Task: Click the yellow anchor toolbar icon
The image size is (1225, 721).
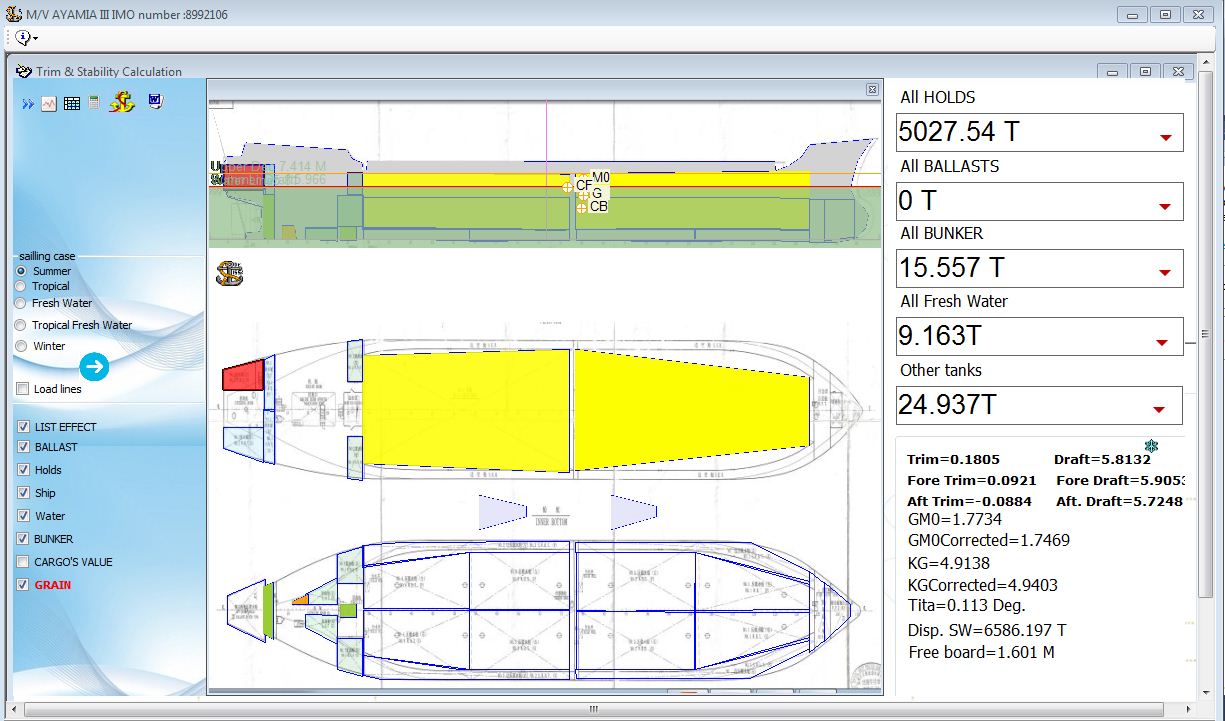Action: point(122,102)
